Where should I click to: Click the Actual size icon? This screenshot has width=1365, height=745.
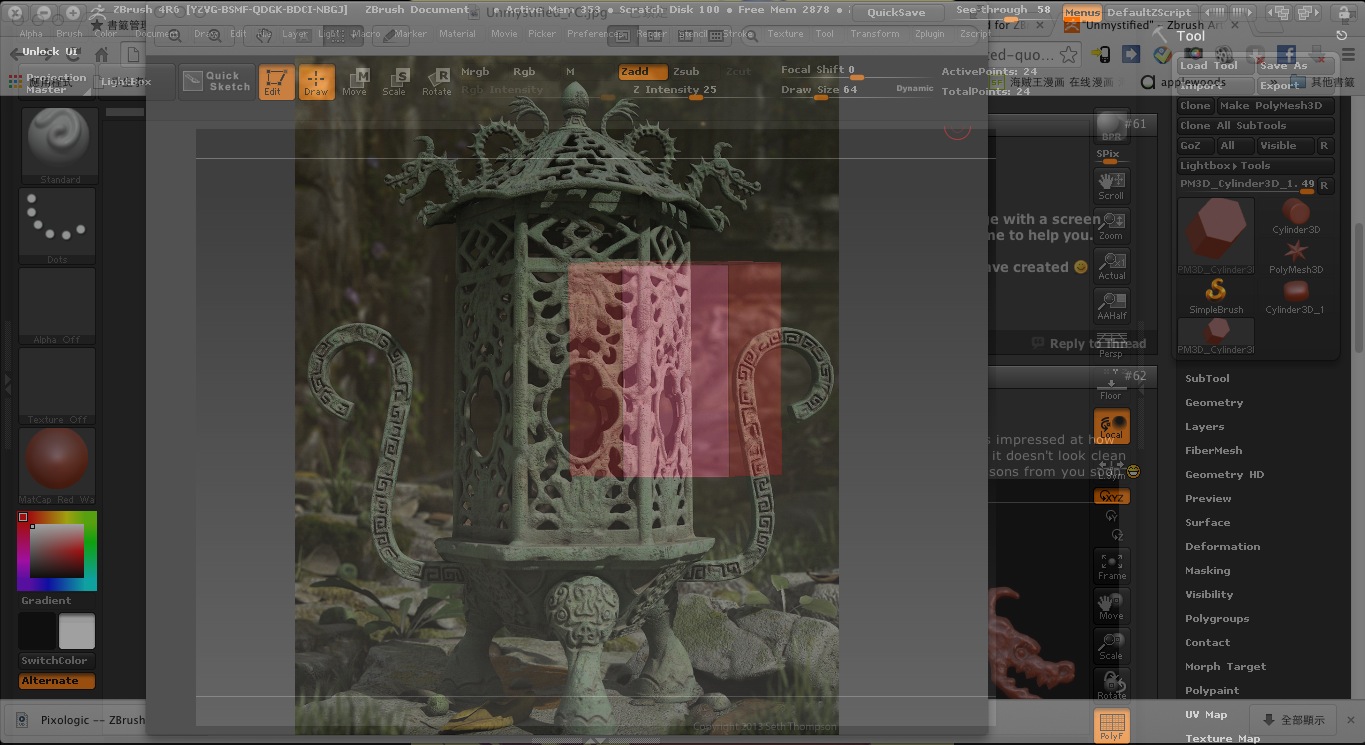pos(1111,265)
